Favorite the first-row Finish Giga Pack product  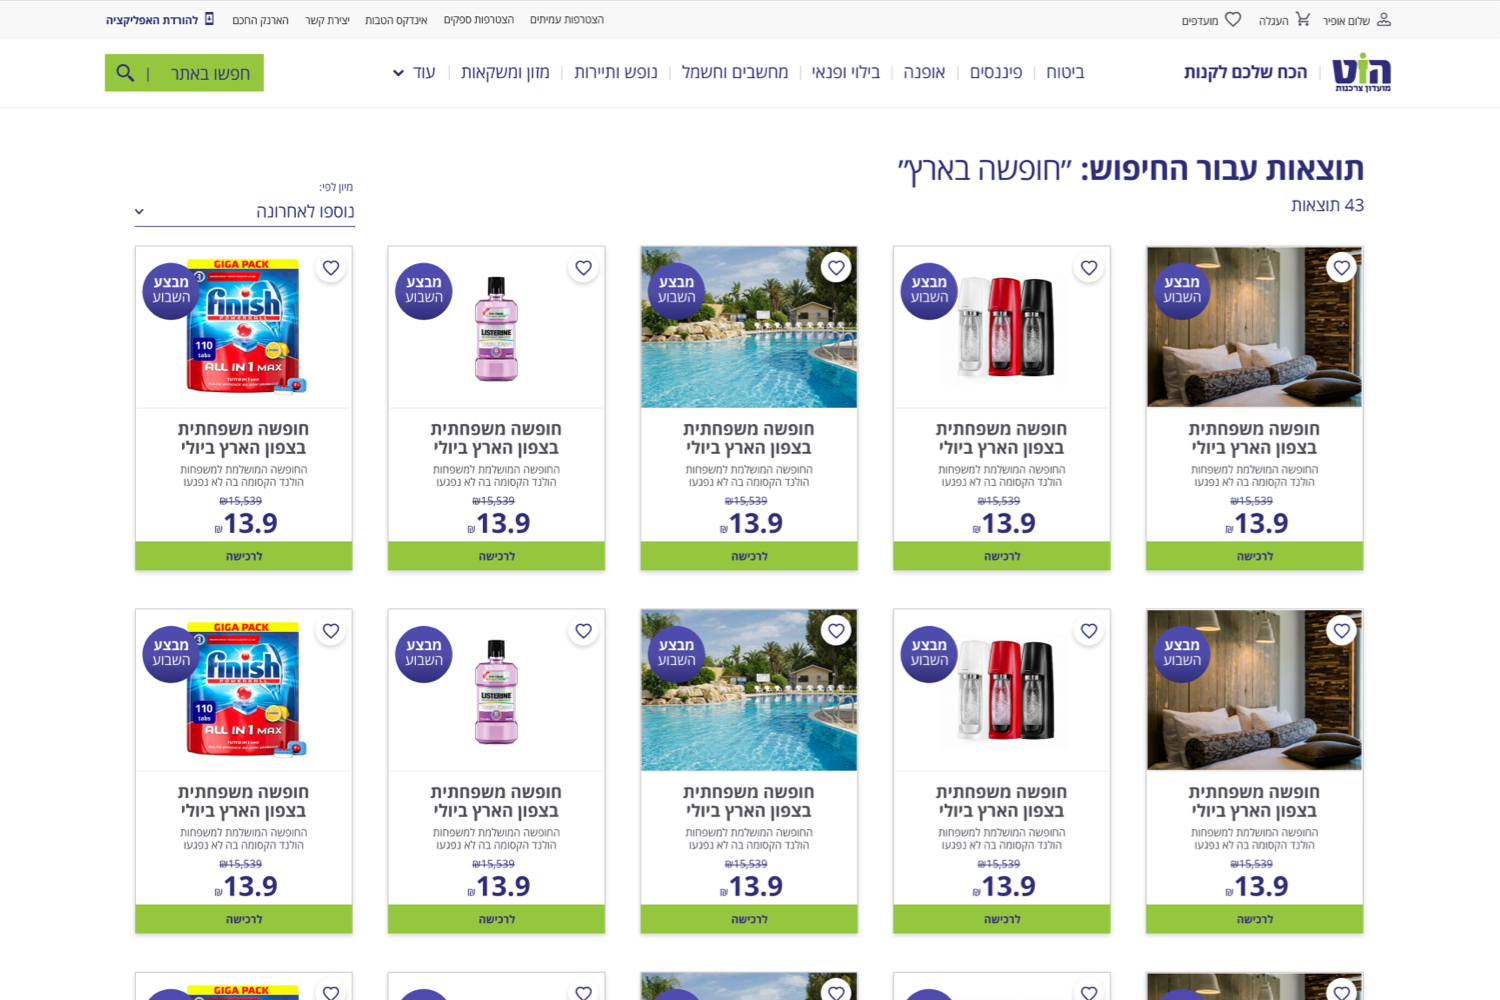[x=331, y=268]
